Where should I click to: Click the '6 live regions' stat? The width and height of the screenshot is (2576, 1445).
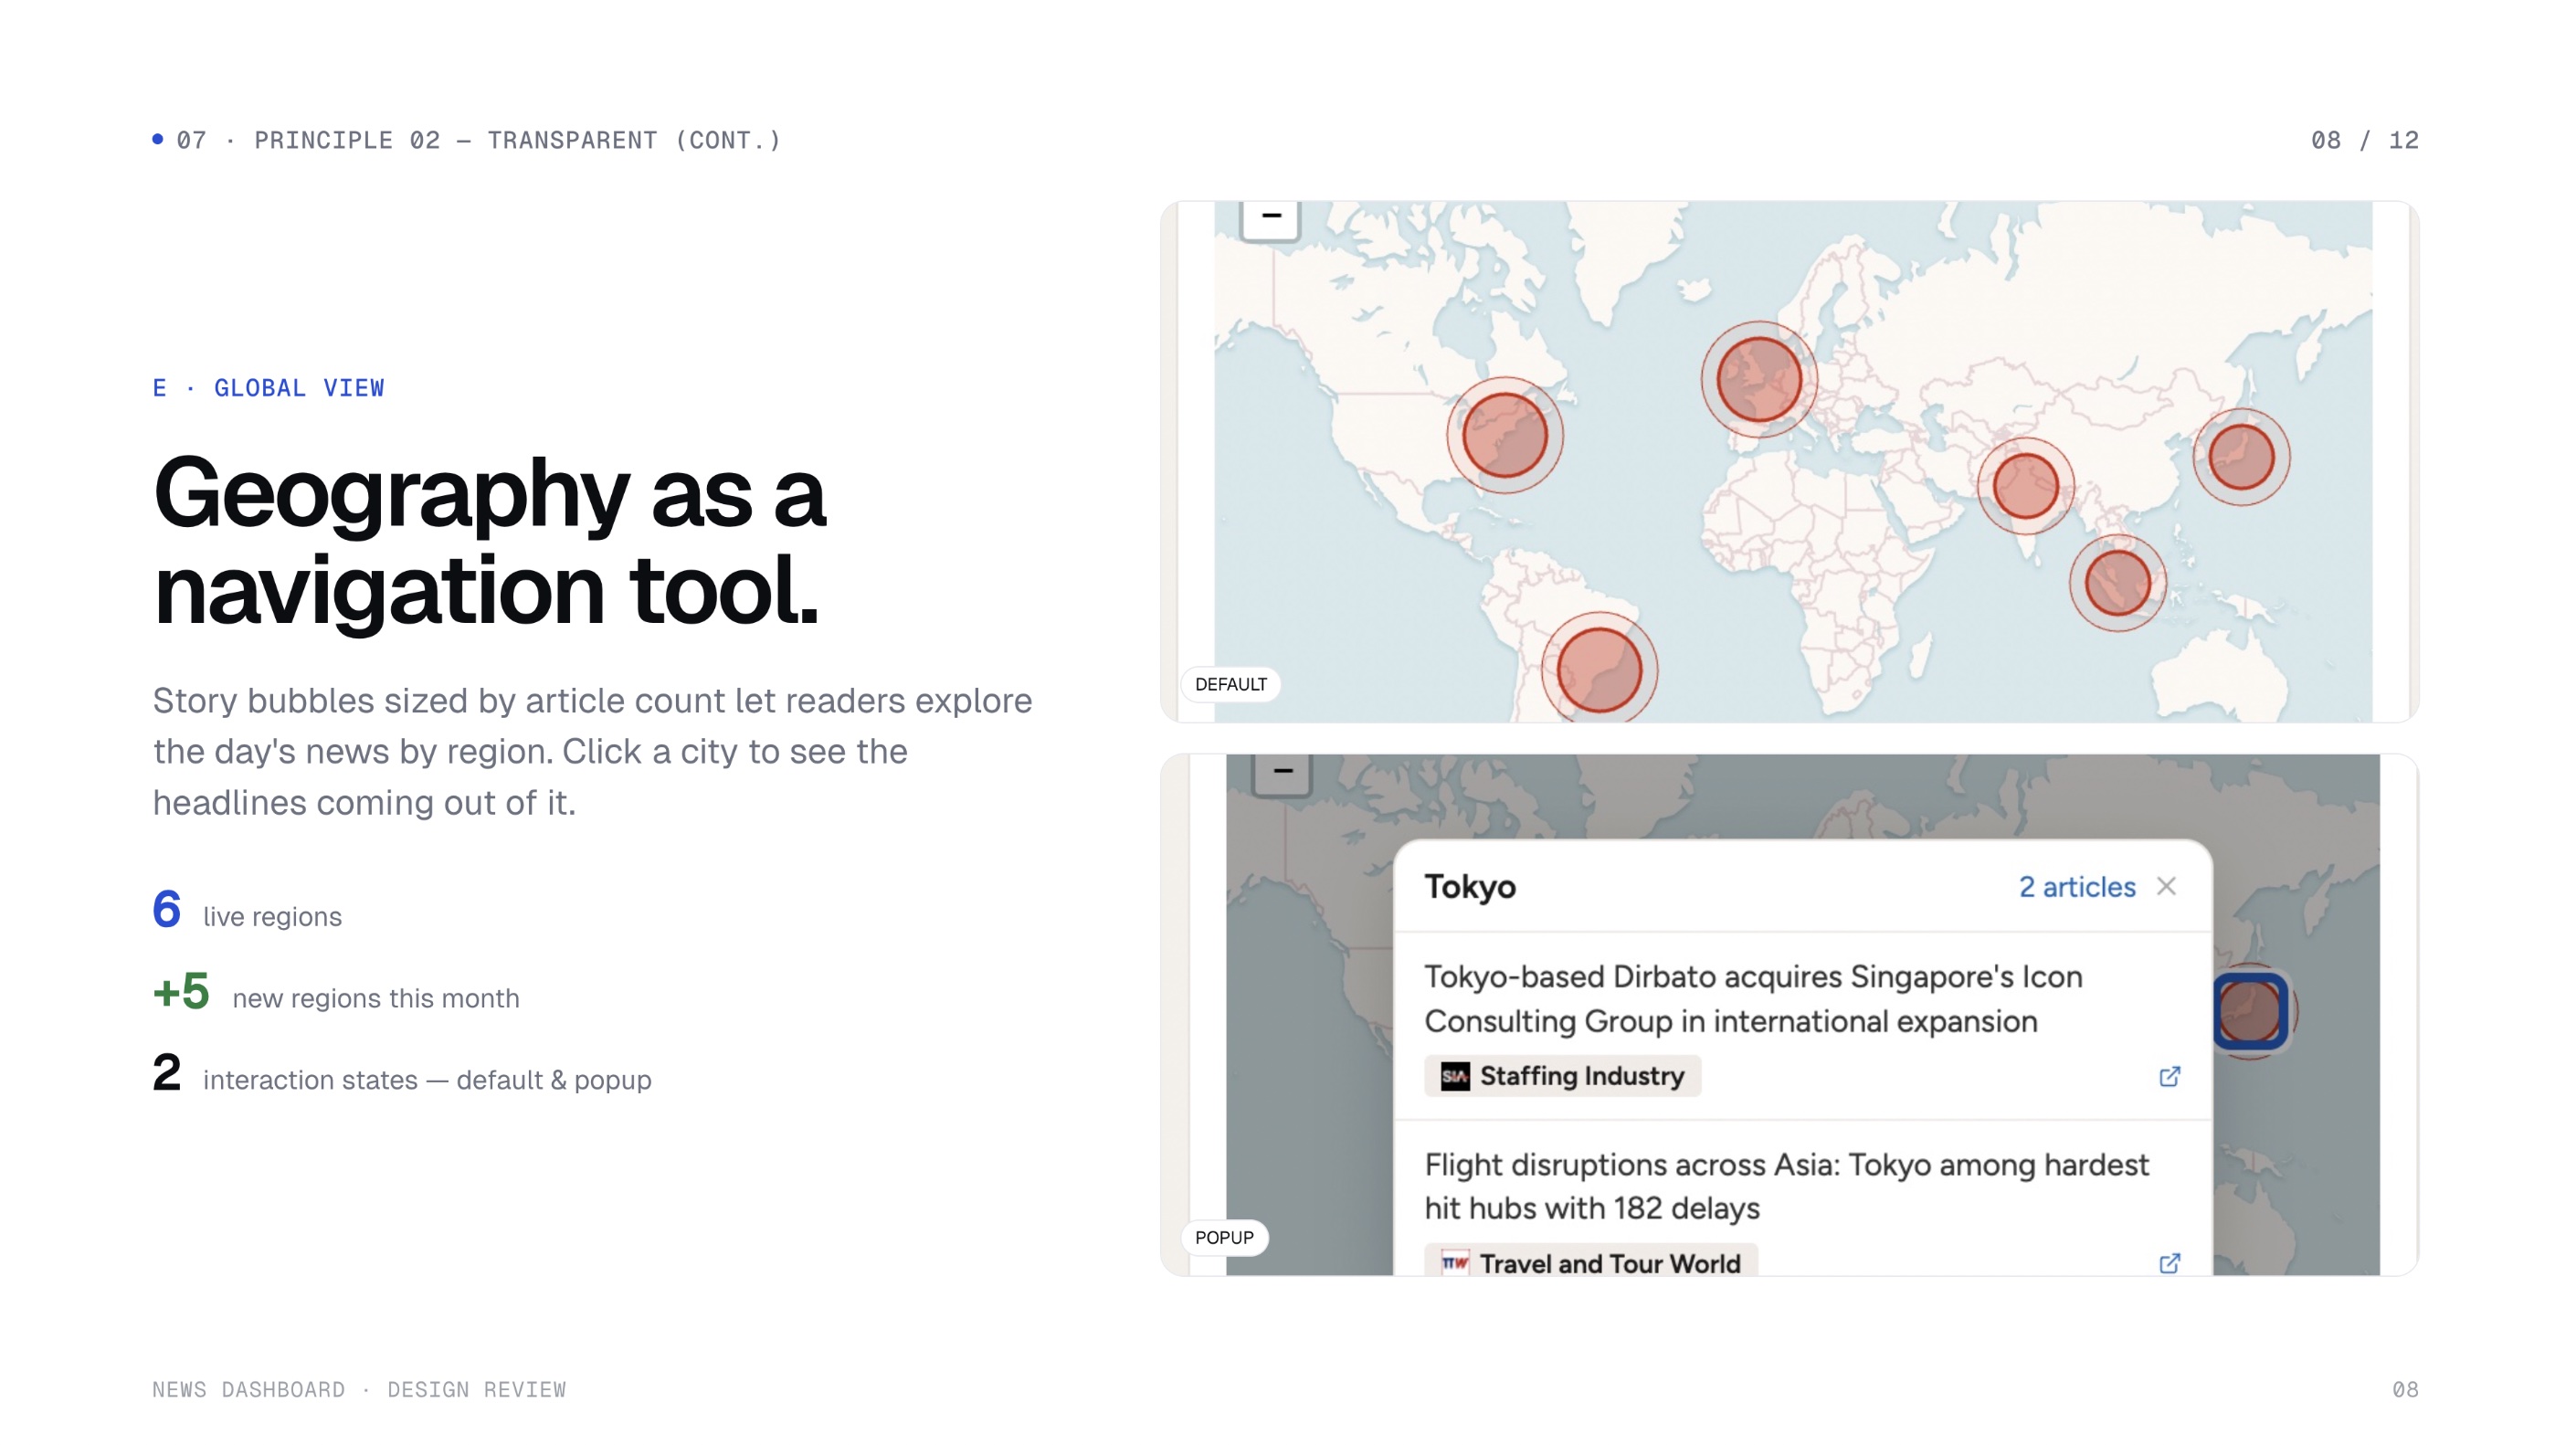[247, 910]
